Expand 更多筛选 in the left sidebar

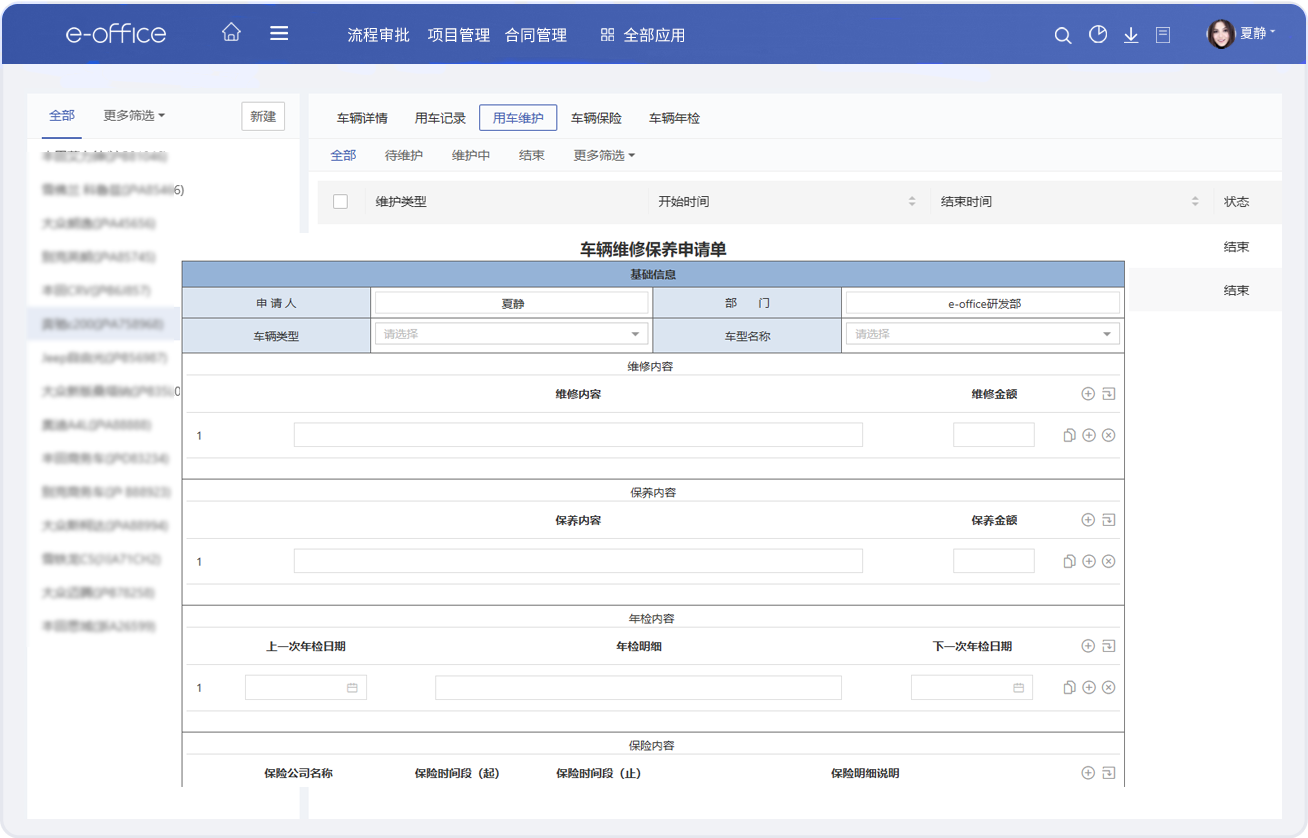pyautogui.click(x=134, y=116)
